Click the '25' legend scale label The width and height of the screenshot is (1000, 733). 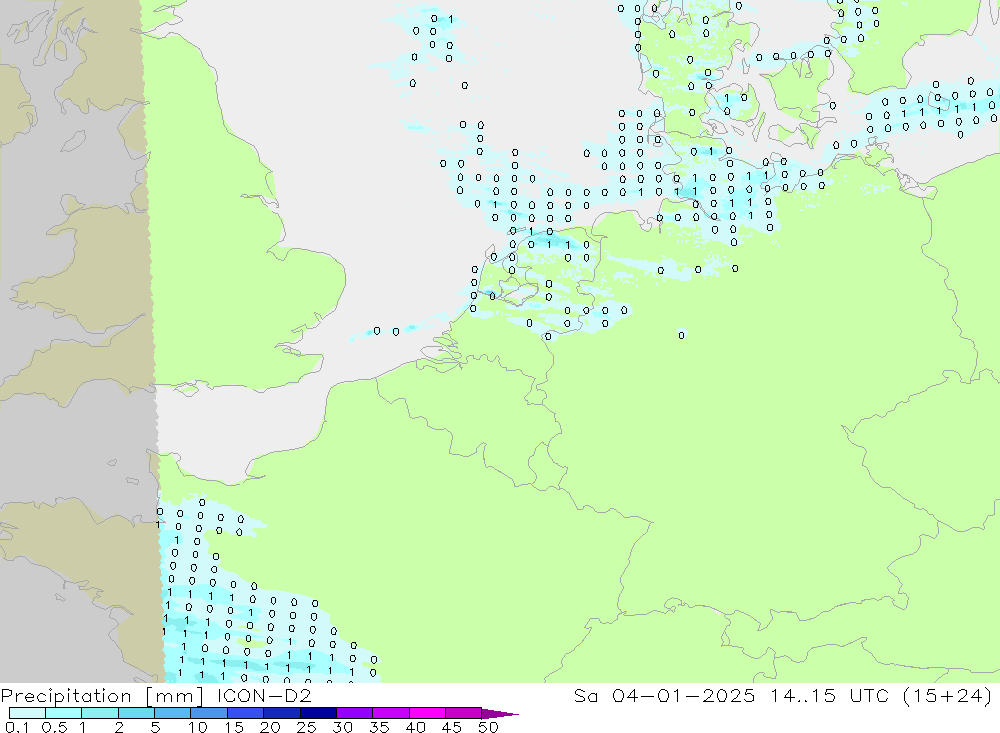[x=306, y=727]
